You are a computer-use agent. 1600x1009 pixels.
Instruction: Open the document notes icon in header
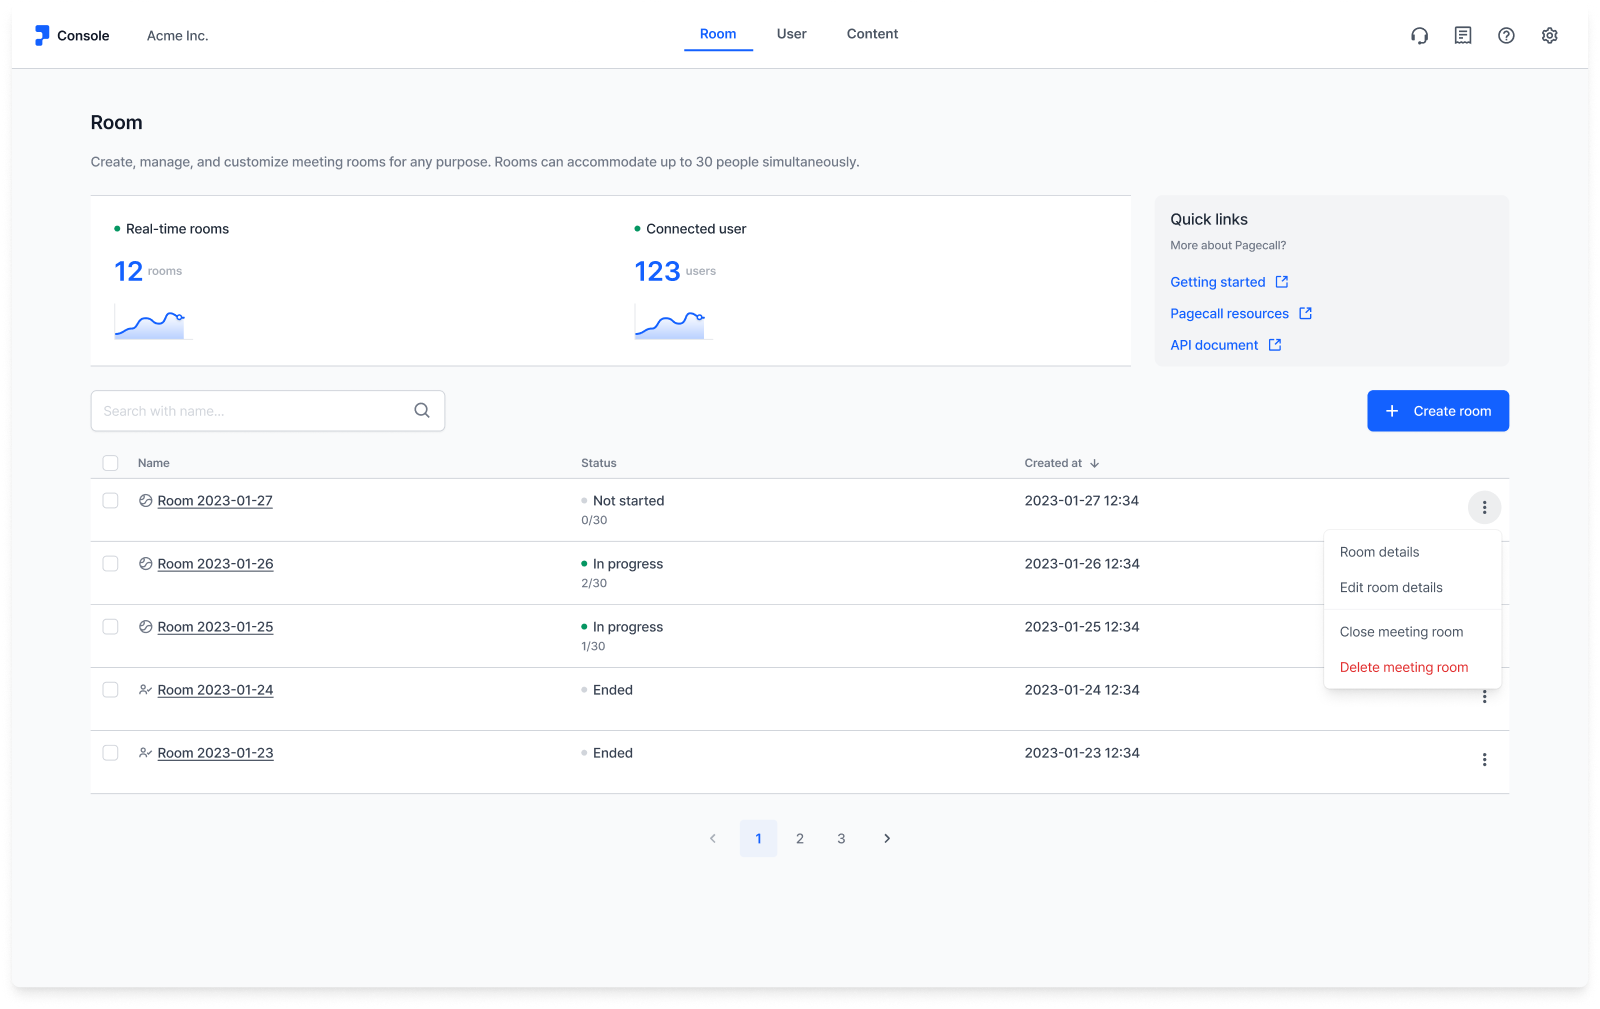[x=1463, y=35]
